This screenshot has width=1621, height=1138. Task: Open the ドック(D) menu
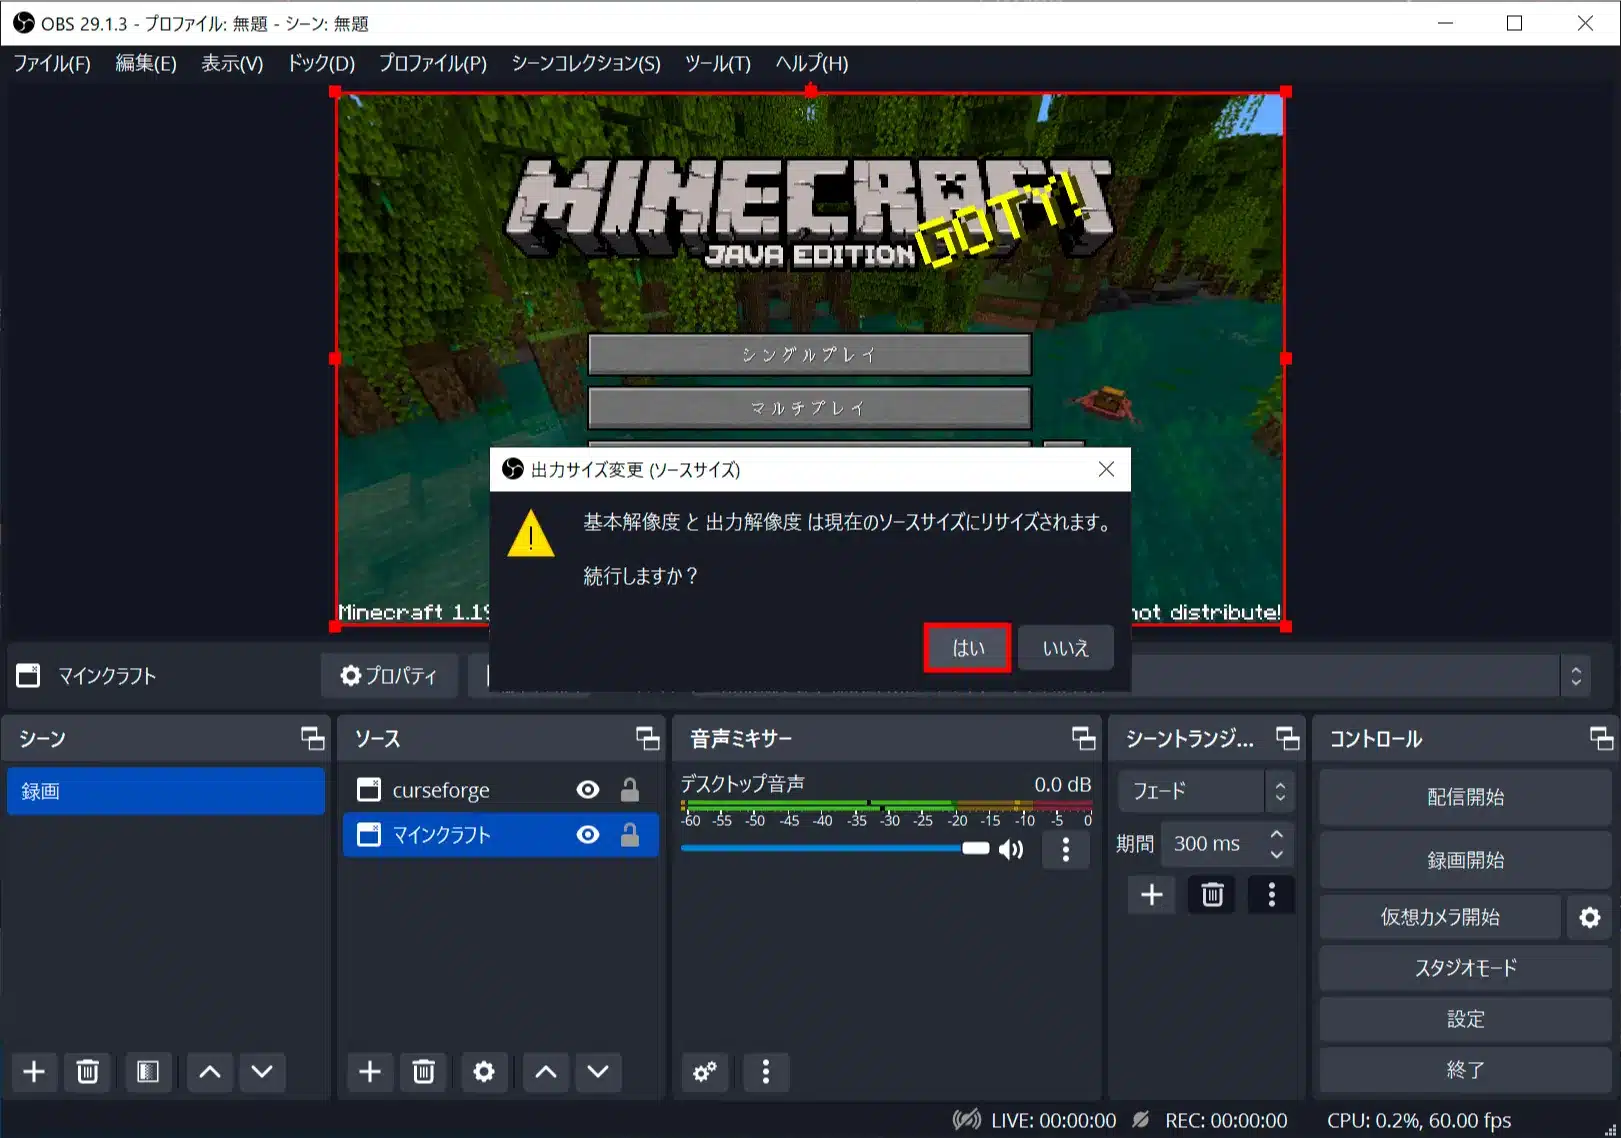[321, 63]
